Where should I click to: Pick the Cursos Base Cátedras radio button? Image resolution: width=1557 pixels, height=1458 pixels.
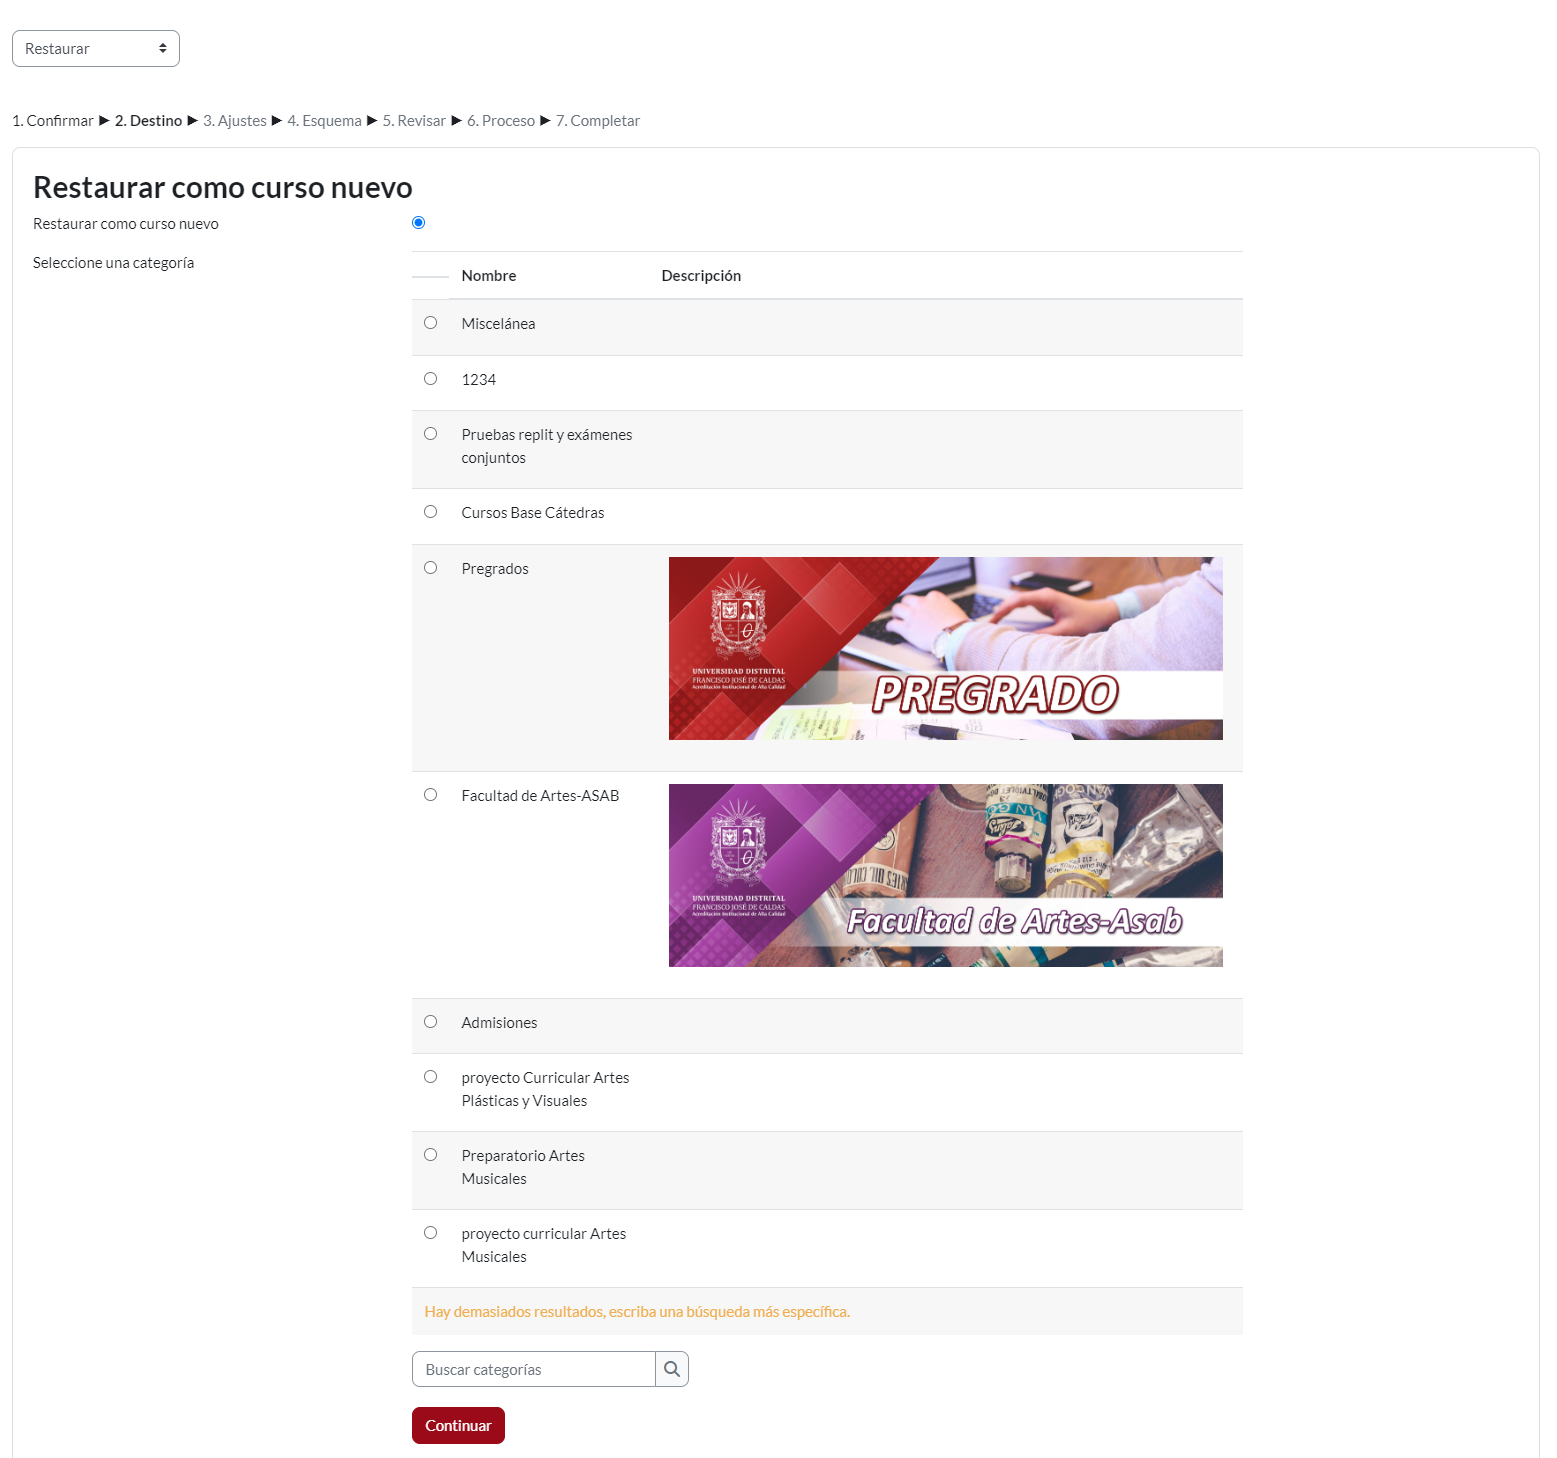430,512
